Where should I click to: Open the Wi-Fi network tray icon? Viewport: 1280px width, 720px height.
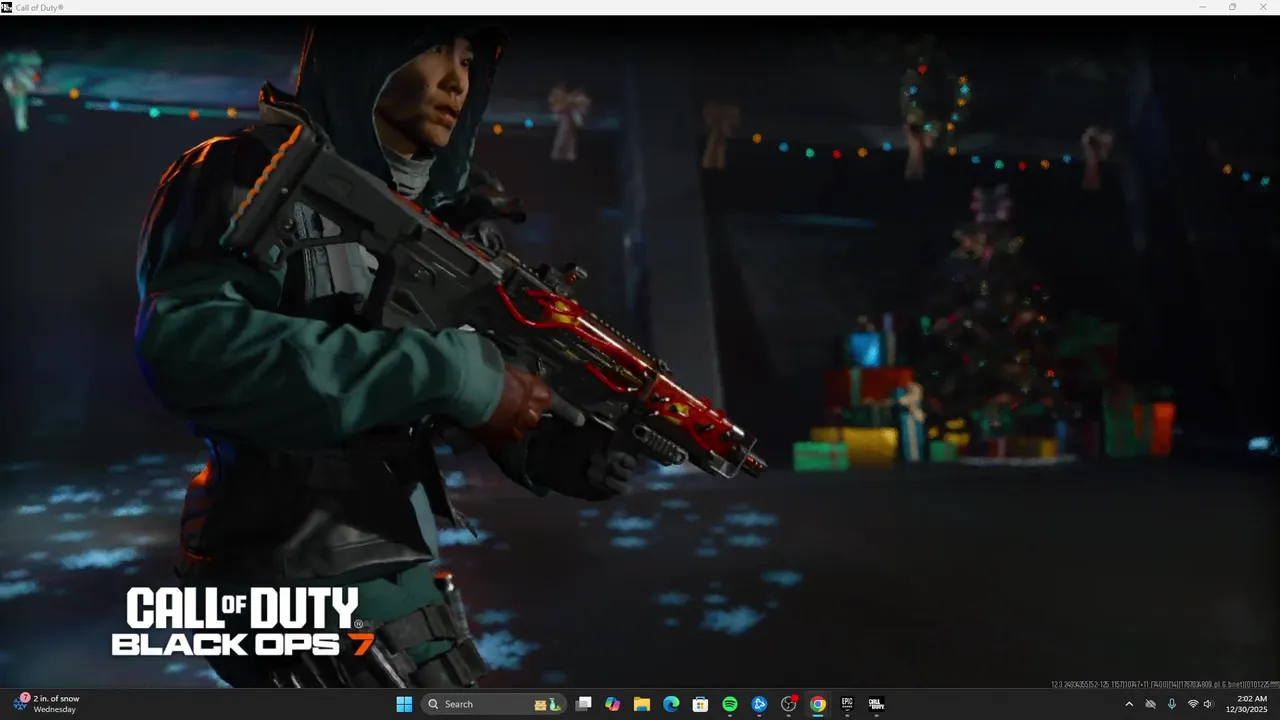coord(1193,704)
